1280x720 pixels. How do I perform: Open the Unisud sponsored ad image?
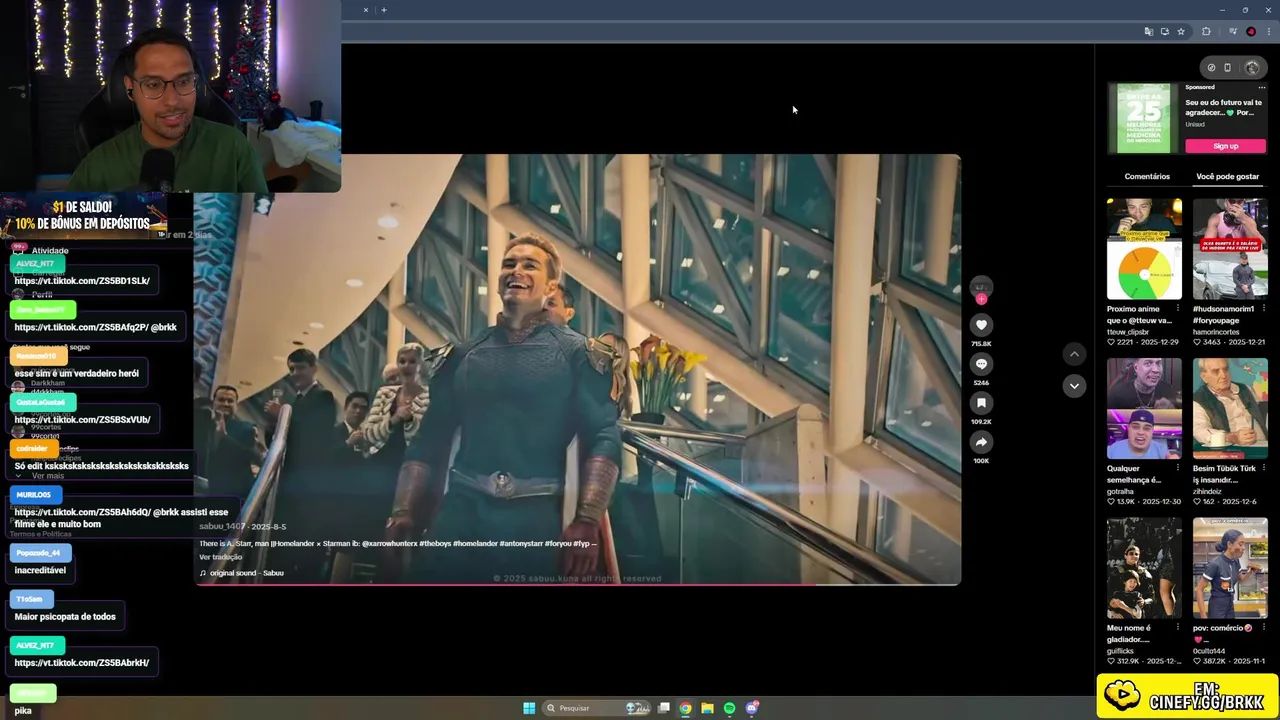pos(1144,118)
